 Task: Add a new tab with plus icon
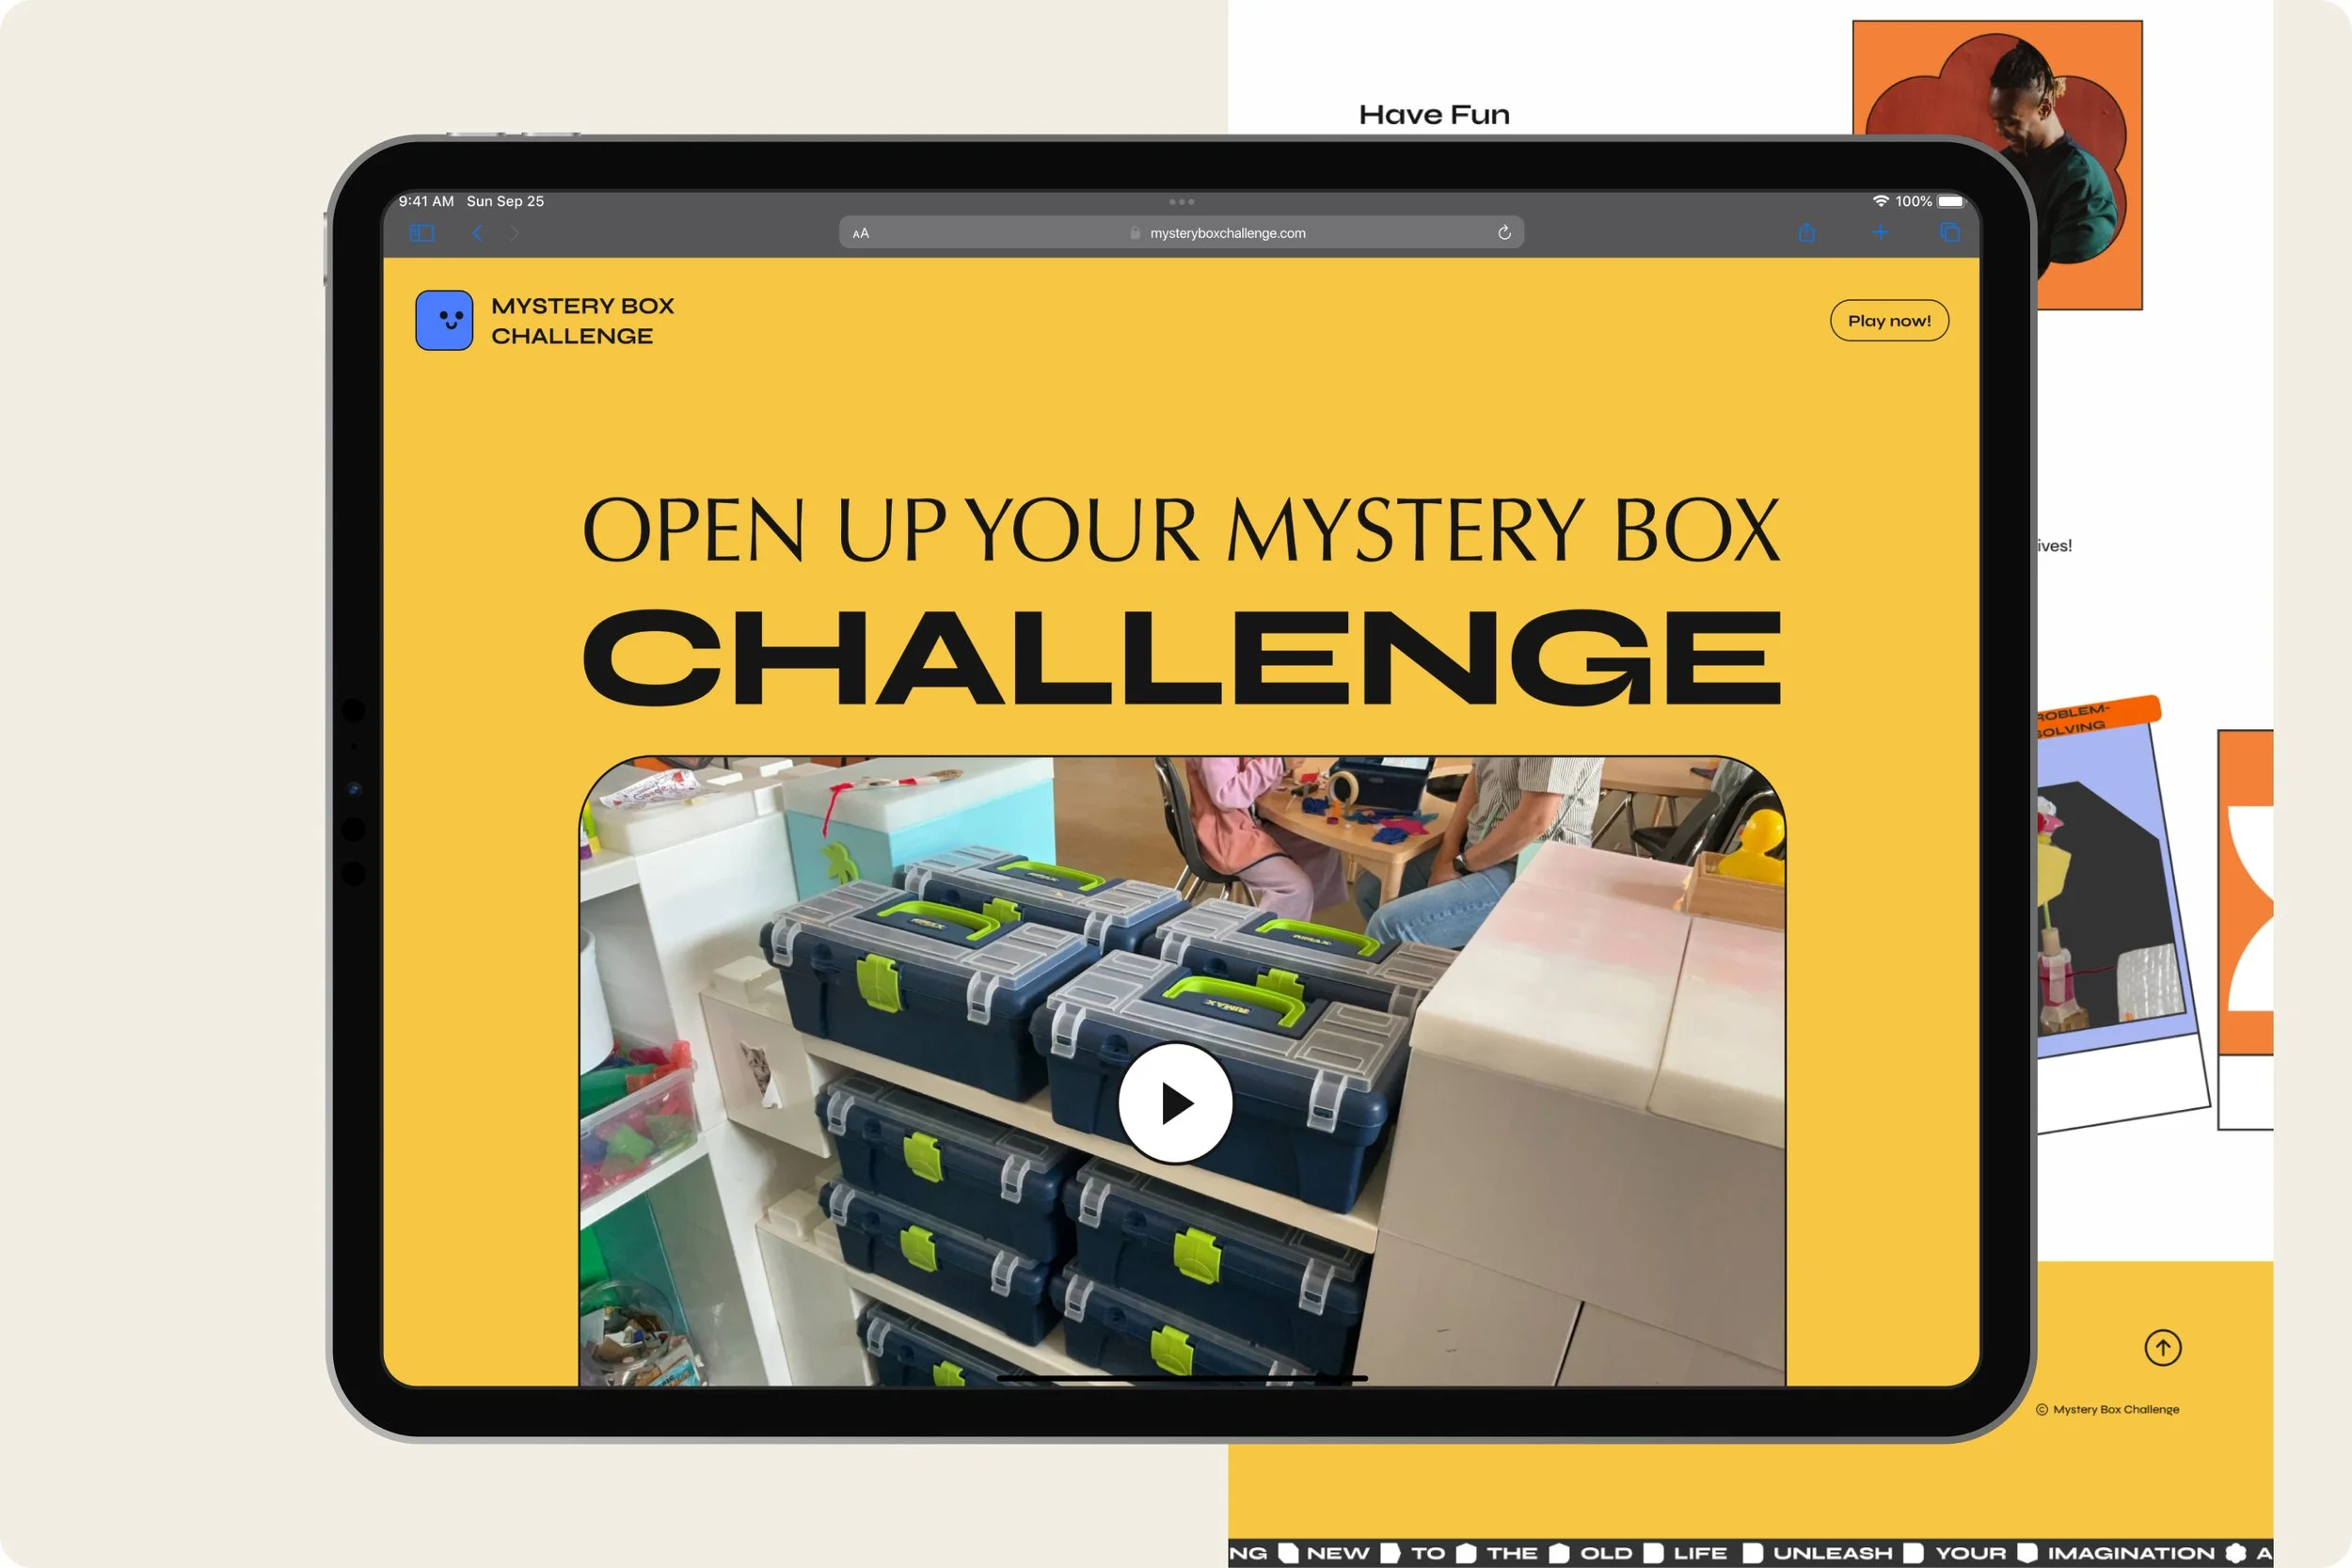coord(1880,233)
